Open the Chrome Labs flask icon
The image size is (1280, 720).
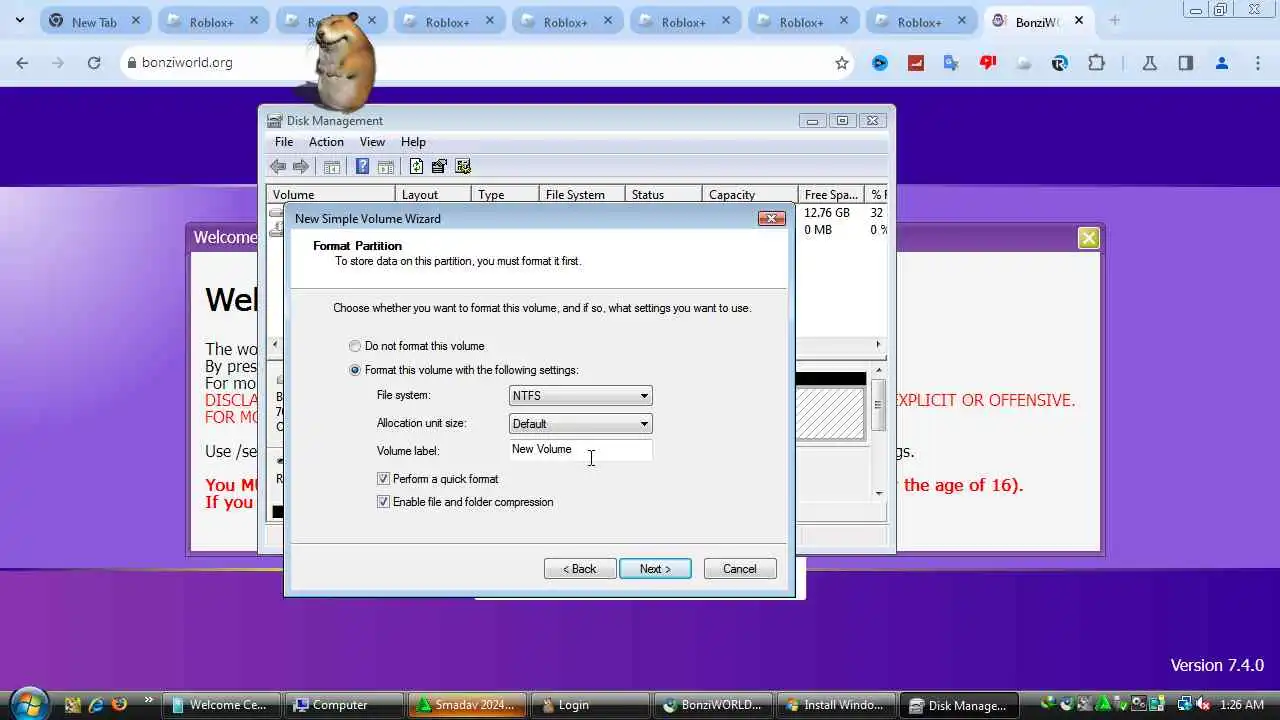[x=1149, y=63]
